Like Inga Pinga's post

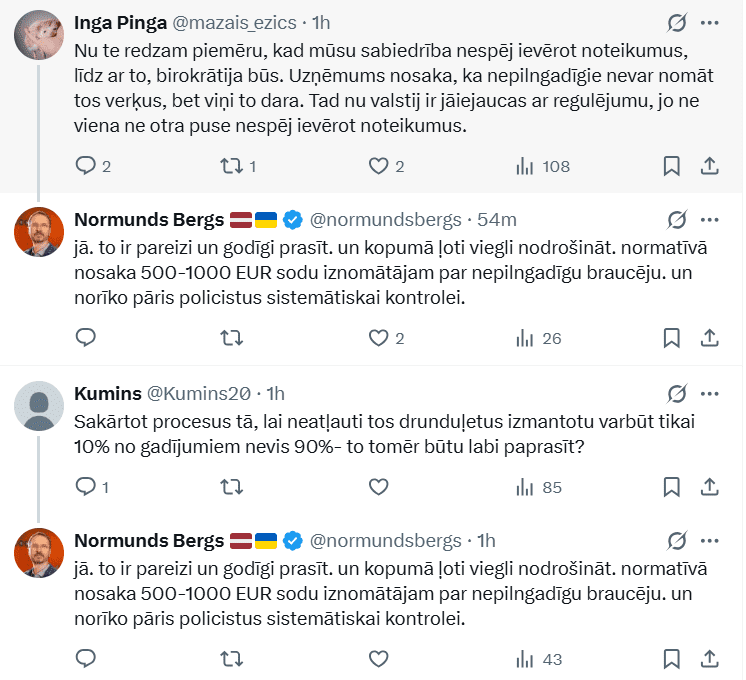point(378,166)
